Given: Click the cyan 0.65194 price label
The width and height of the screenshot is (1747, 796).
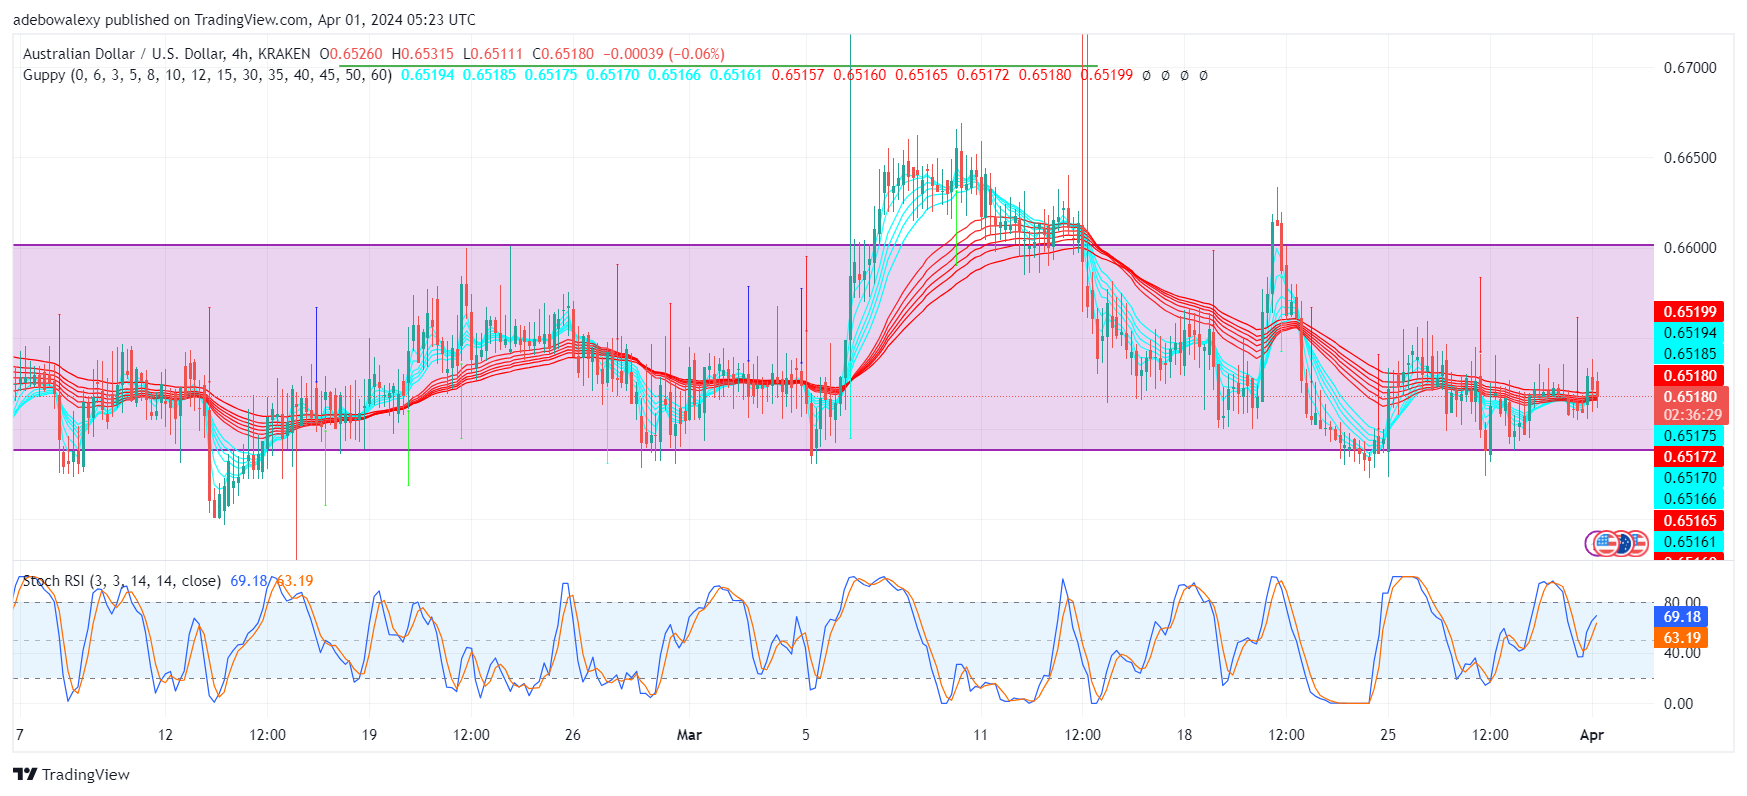Looking at the screenshot, I should (1689, 333).
